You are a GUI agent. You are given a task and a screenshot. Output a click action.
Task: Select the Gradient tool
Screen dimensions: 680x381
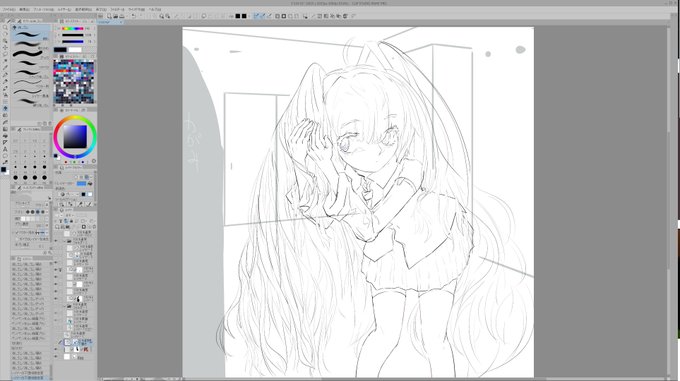5,129
